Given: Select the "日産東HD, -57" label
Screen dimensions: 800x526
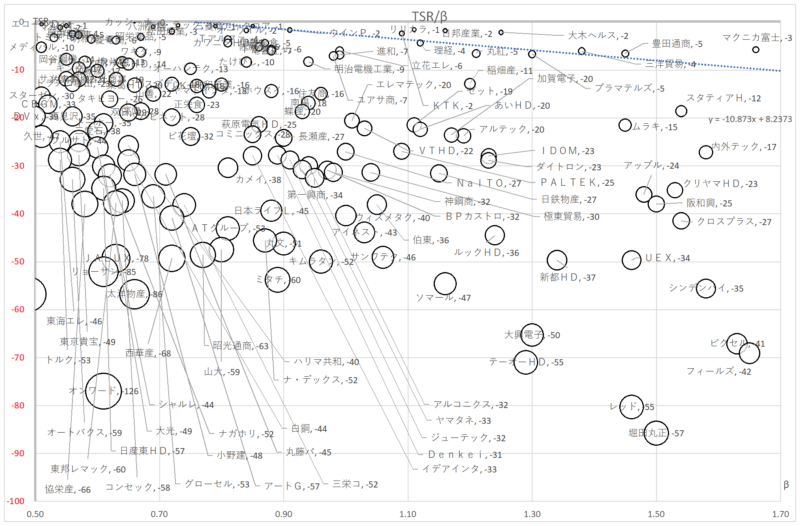Looking at the screenshot, I should point(152,451).
